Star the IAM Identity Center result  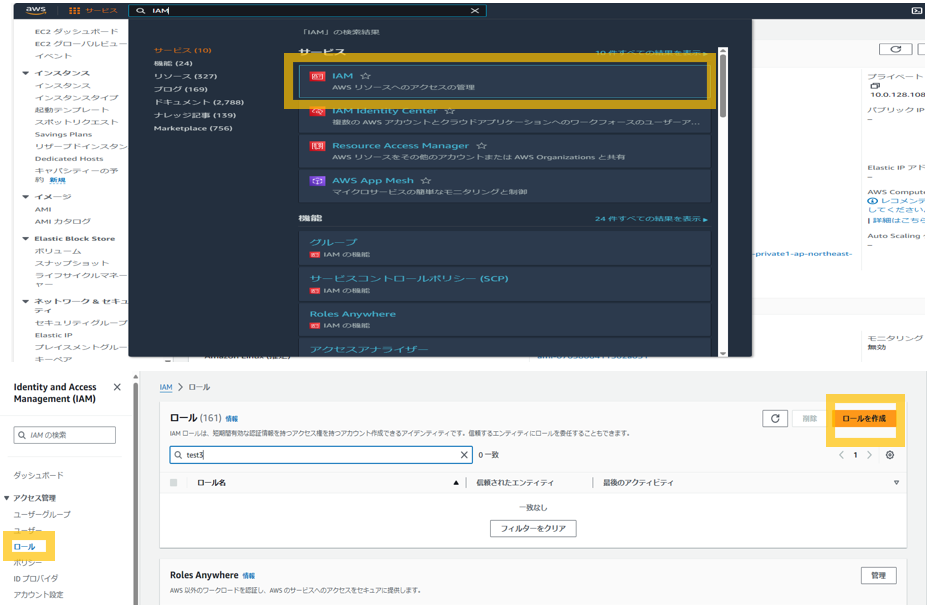click(450, 111)
